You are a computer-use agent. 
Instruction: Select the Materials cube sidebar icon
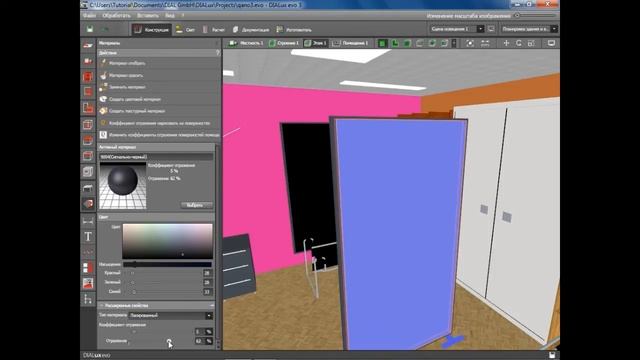(x=88, y=203)
